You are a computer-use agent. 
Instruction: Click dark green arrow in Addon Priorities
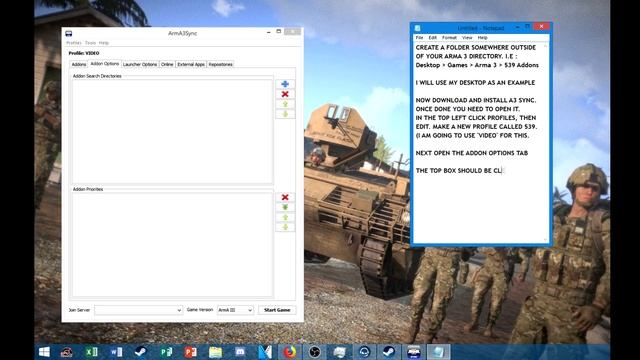(x=285, y=207)
